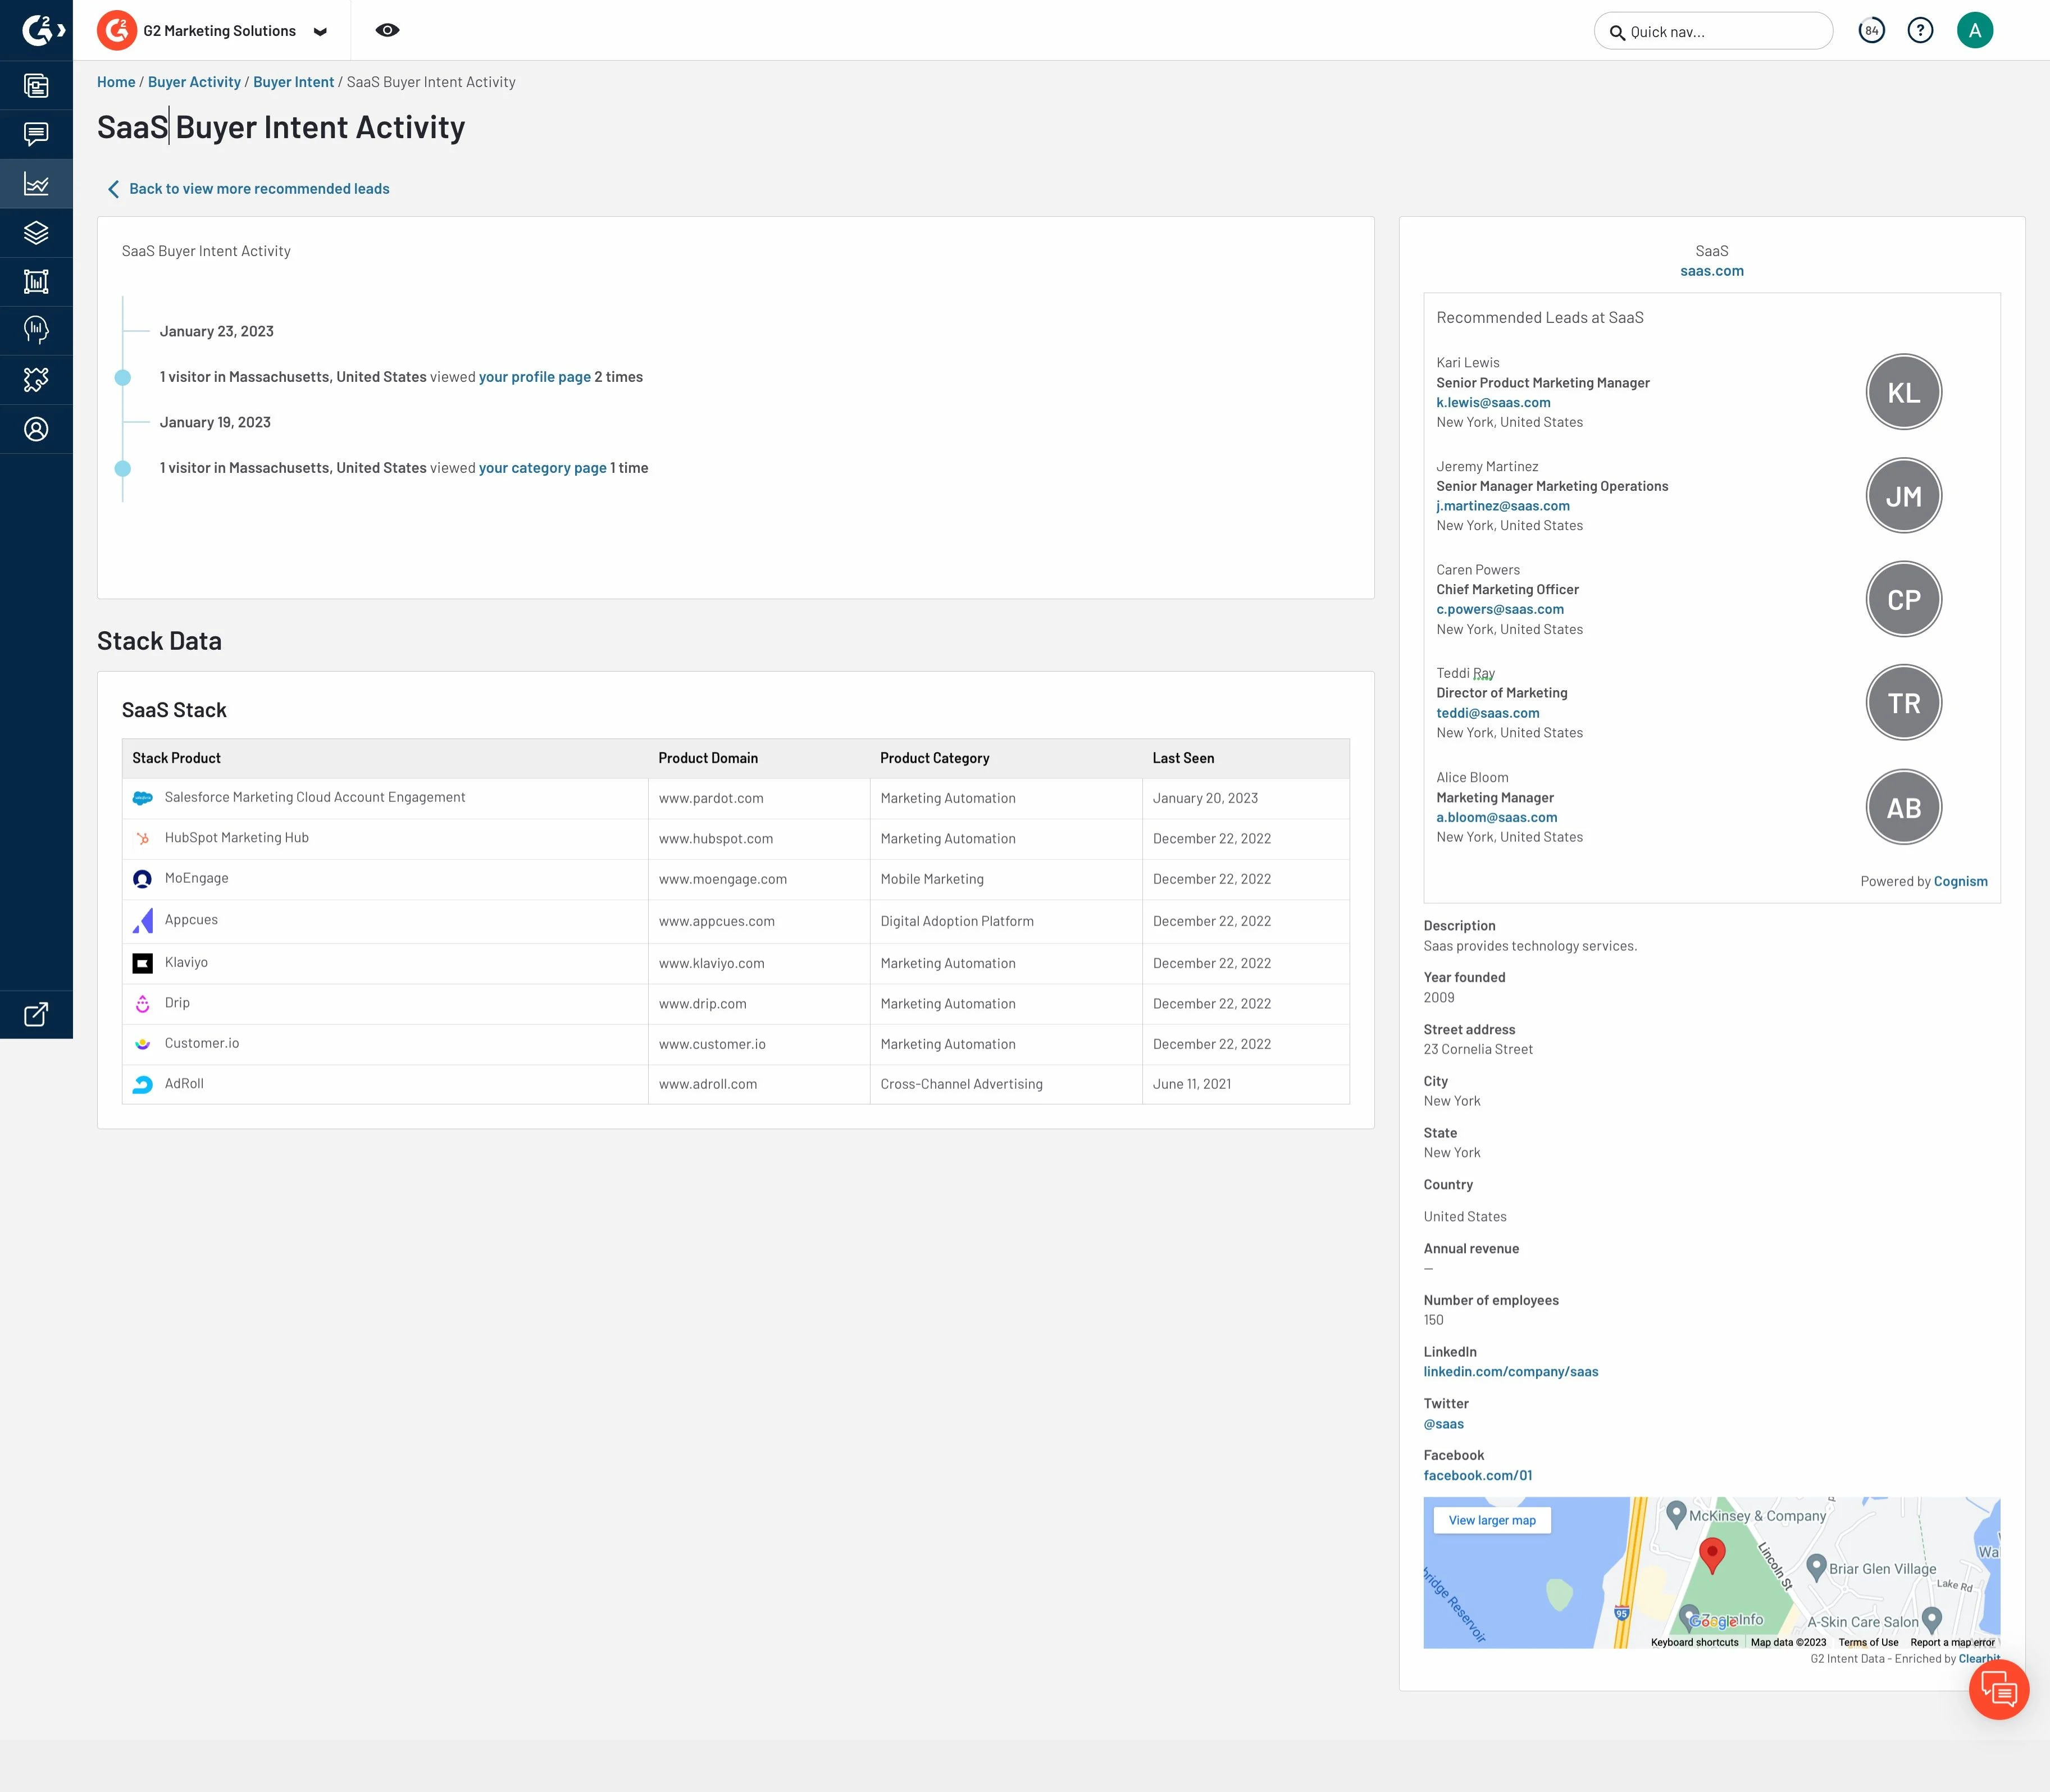Viewport: 2050px width, 1792px height.
Task: Email c.powers@saas.com
Action: click(x=1500, y=609)
